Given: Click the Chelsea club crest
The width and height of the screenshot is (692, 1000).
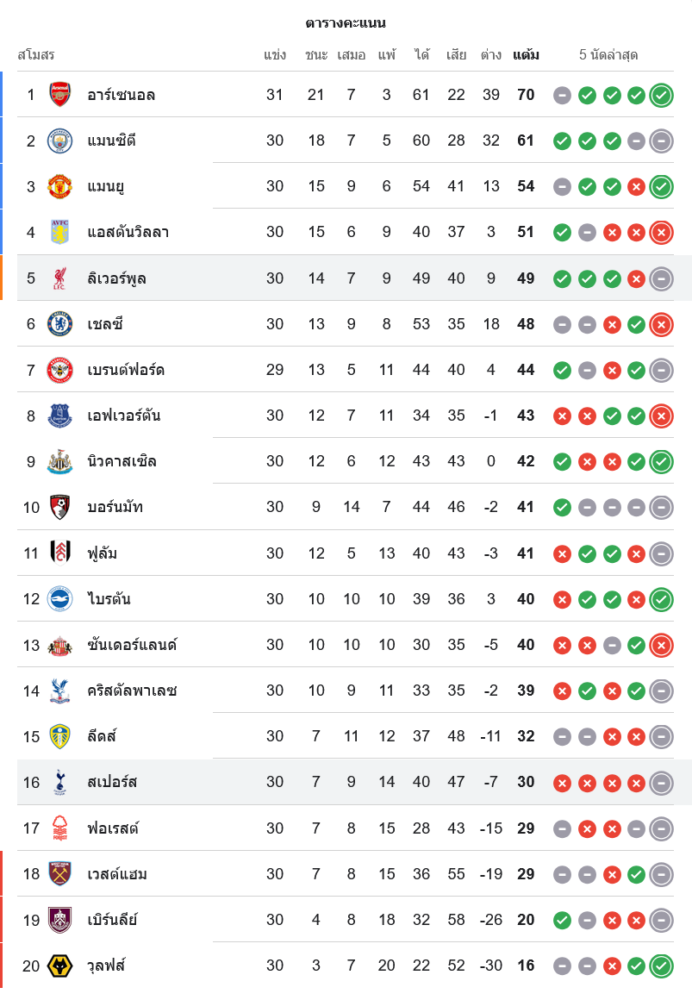Looking at the screenshot, I should pos(60,324).
